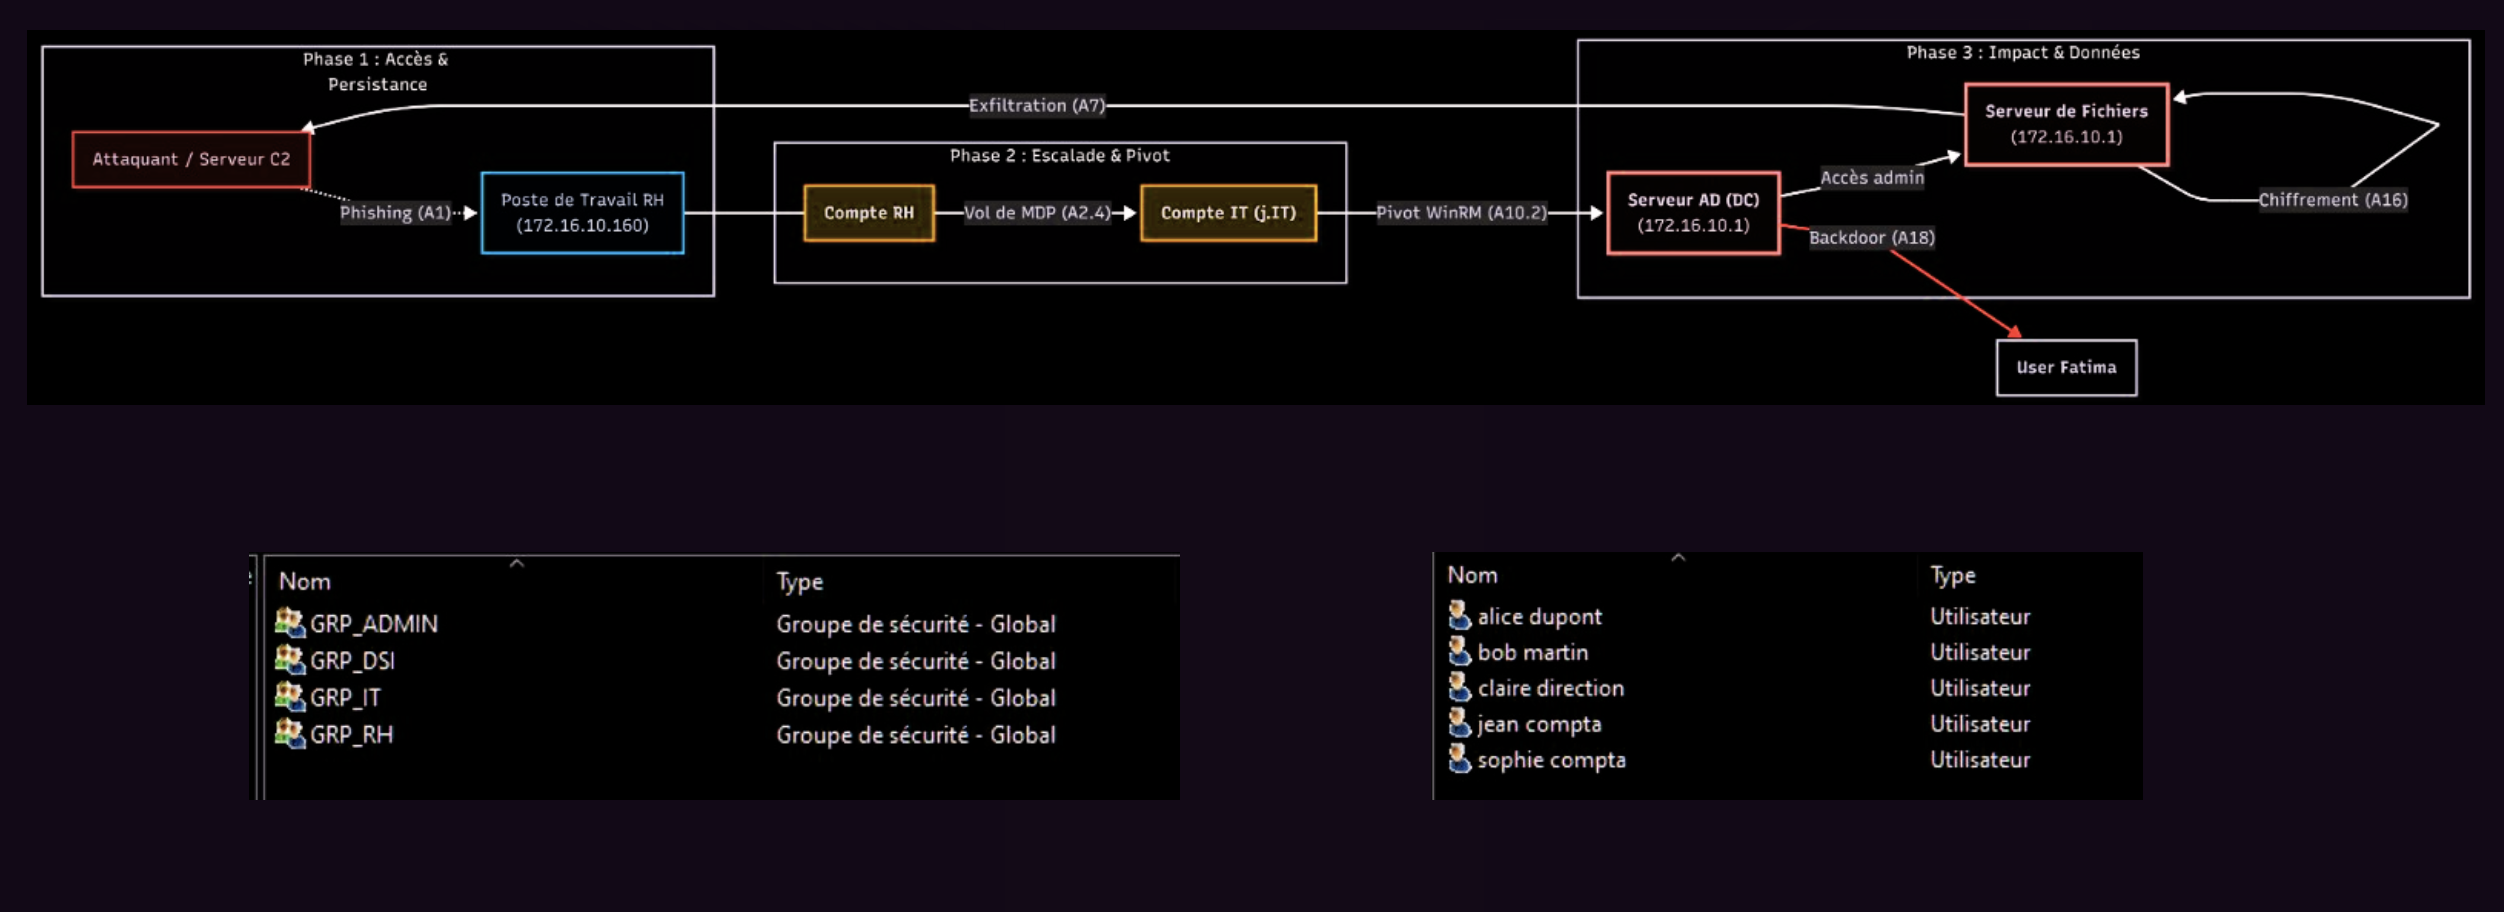The height and width of the screenshot is (912, 2504).
Task: Select the Poste de Travail RH node
Action: click(x=583, y=213)
